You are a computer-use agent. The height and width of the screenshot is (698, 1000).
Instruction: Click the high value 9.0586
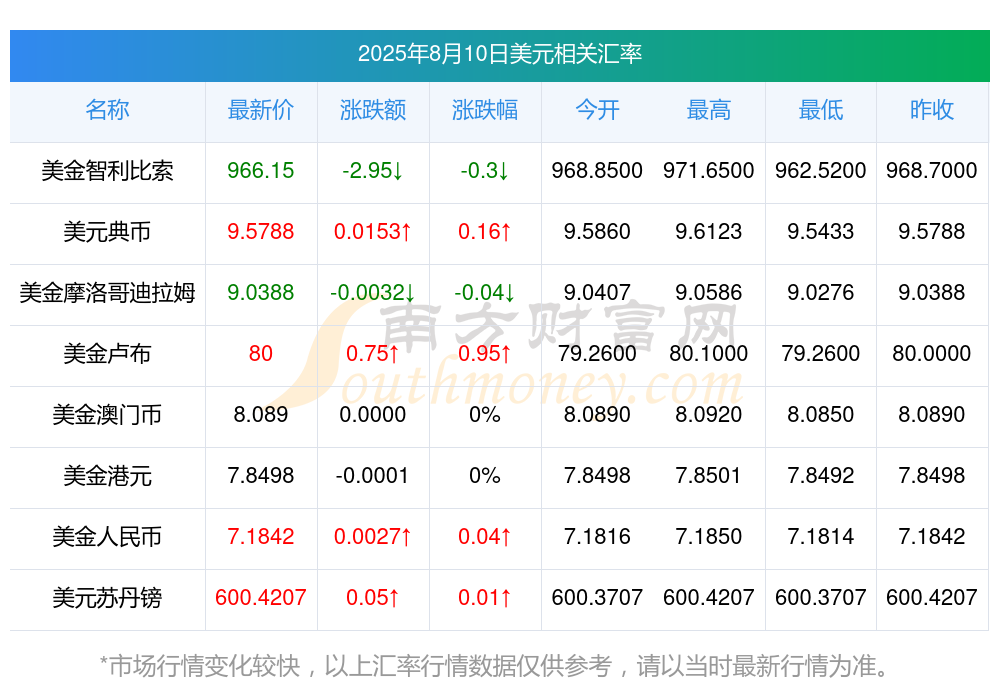click(709, 292)
